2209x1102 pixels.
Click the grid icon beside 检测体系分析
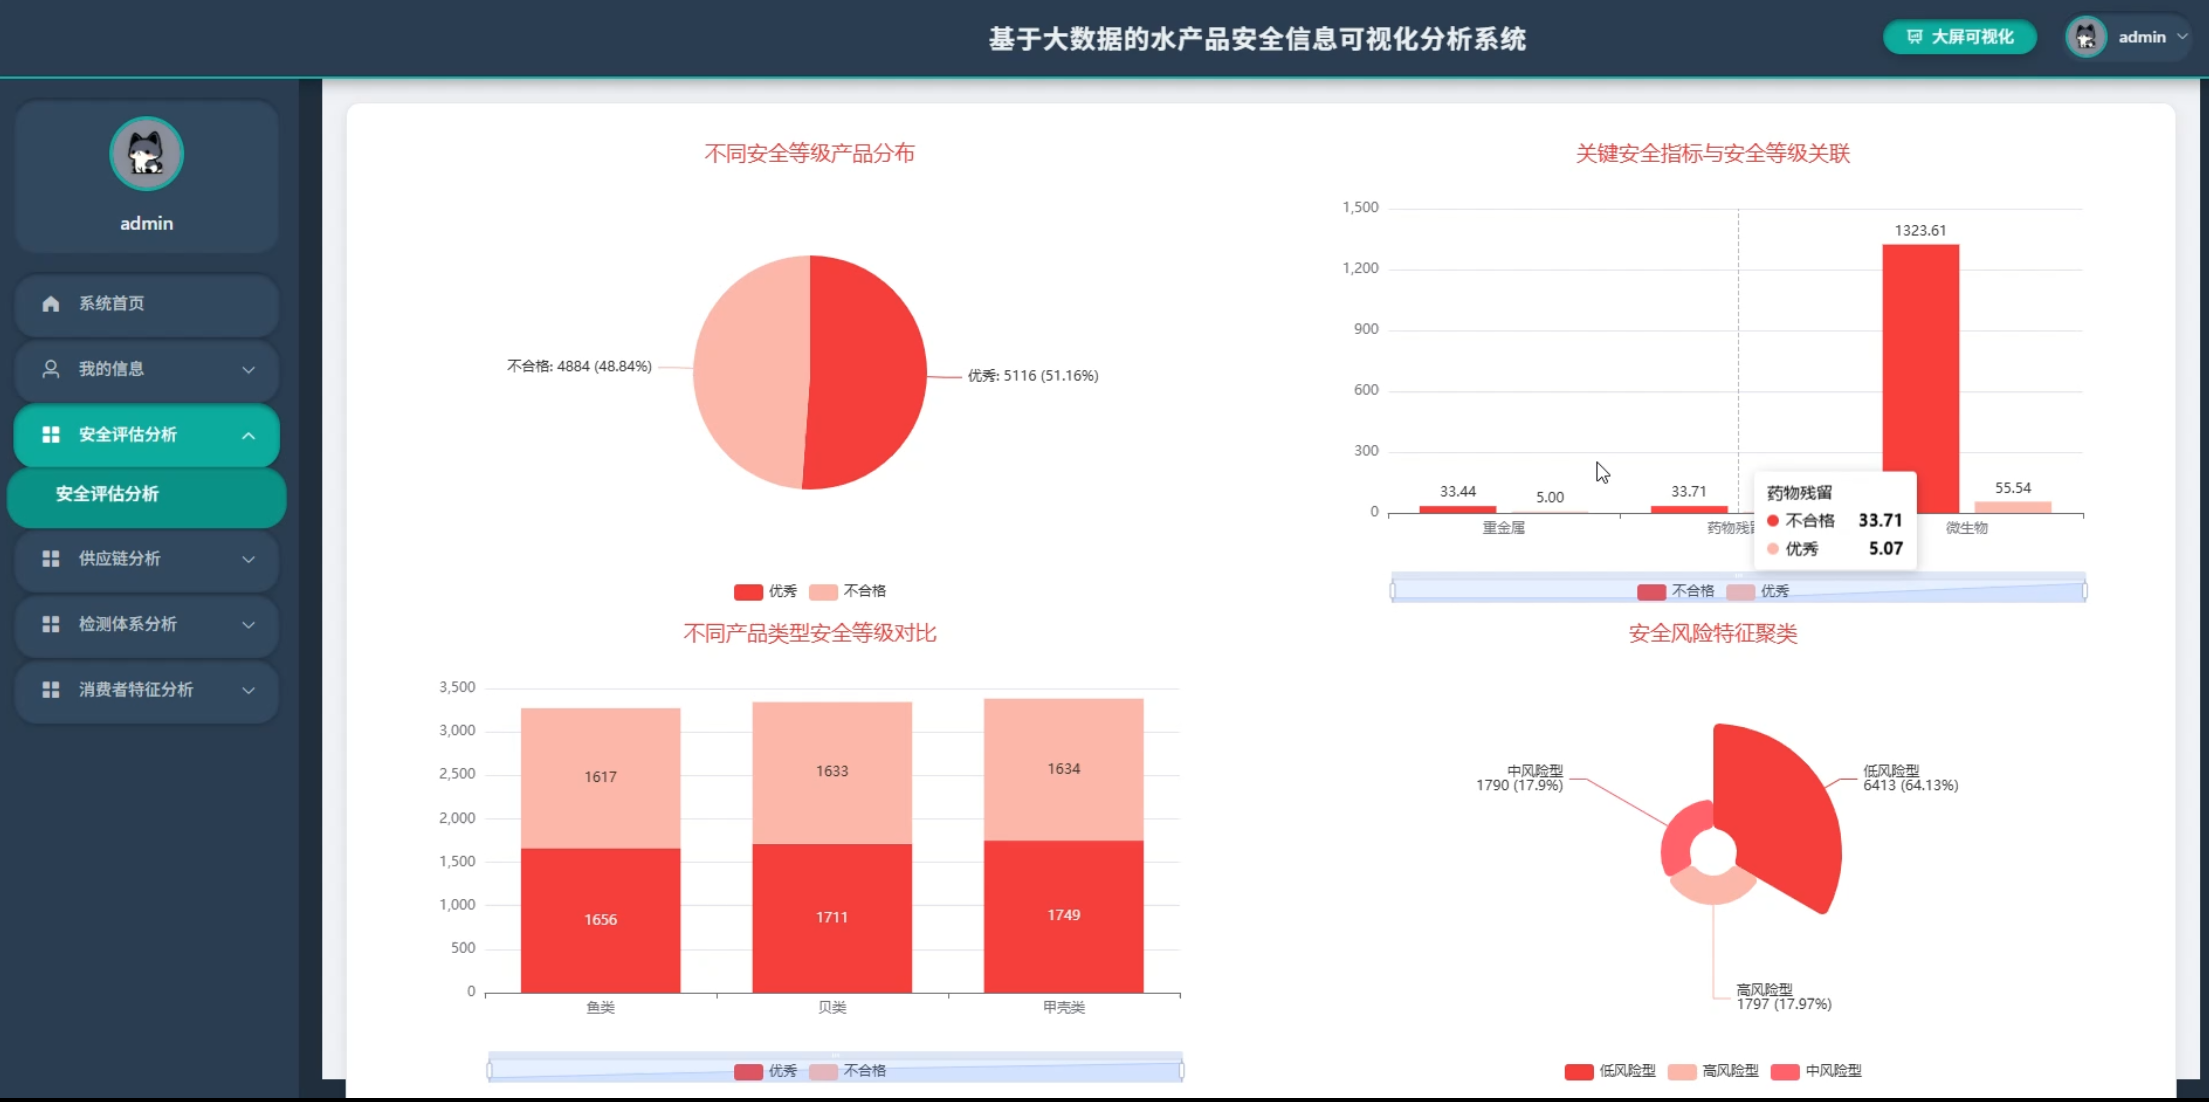tap(51, 624)
